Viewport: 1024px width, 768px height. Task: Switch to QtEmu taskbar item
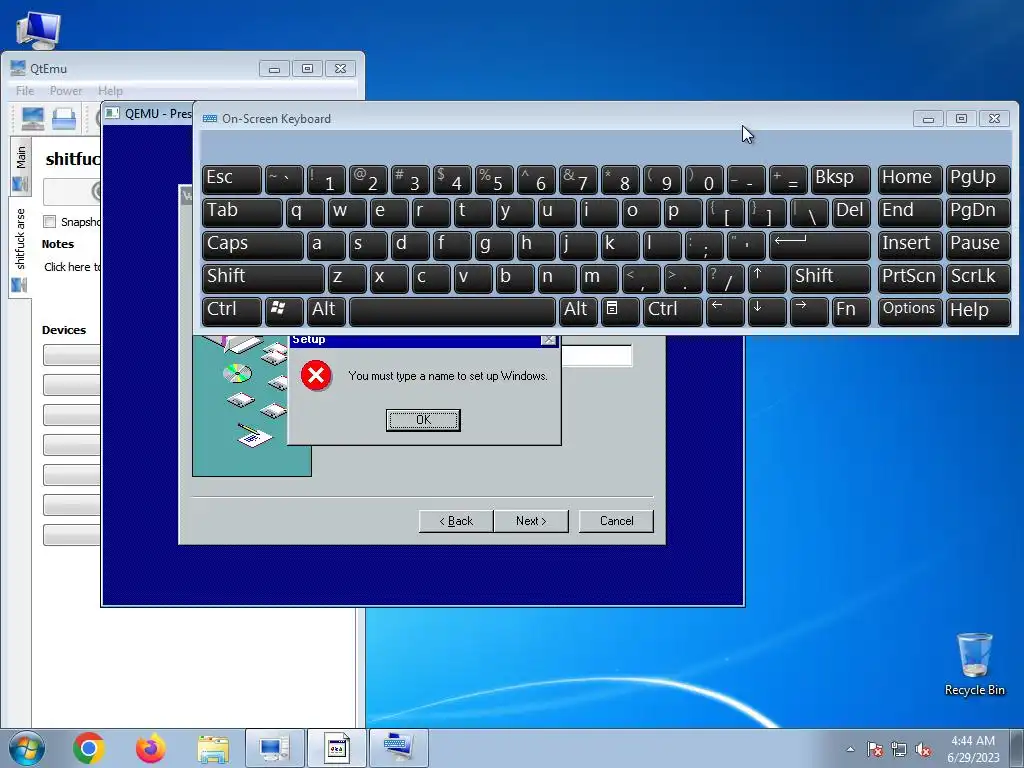[275, 748]
